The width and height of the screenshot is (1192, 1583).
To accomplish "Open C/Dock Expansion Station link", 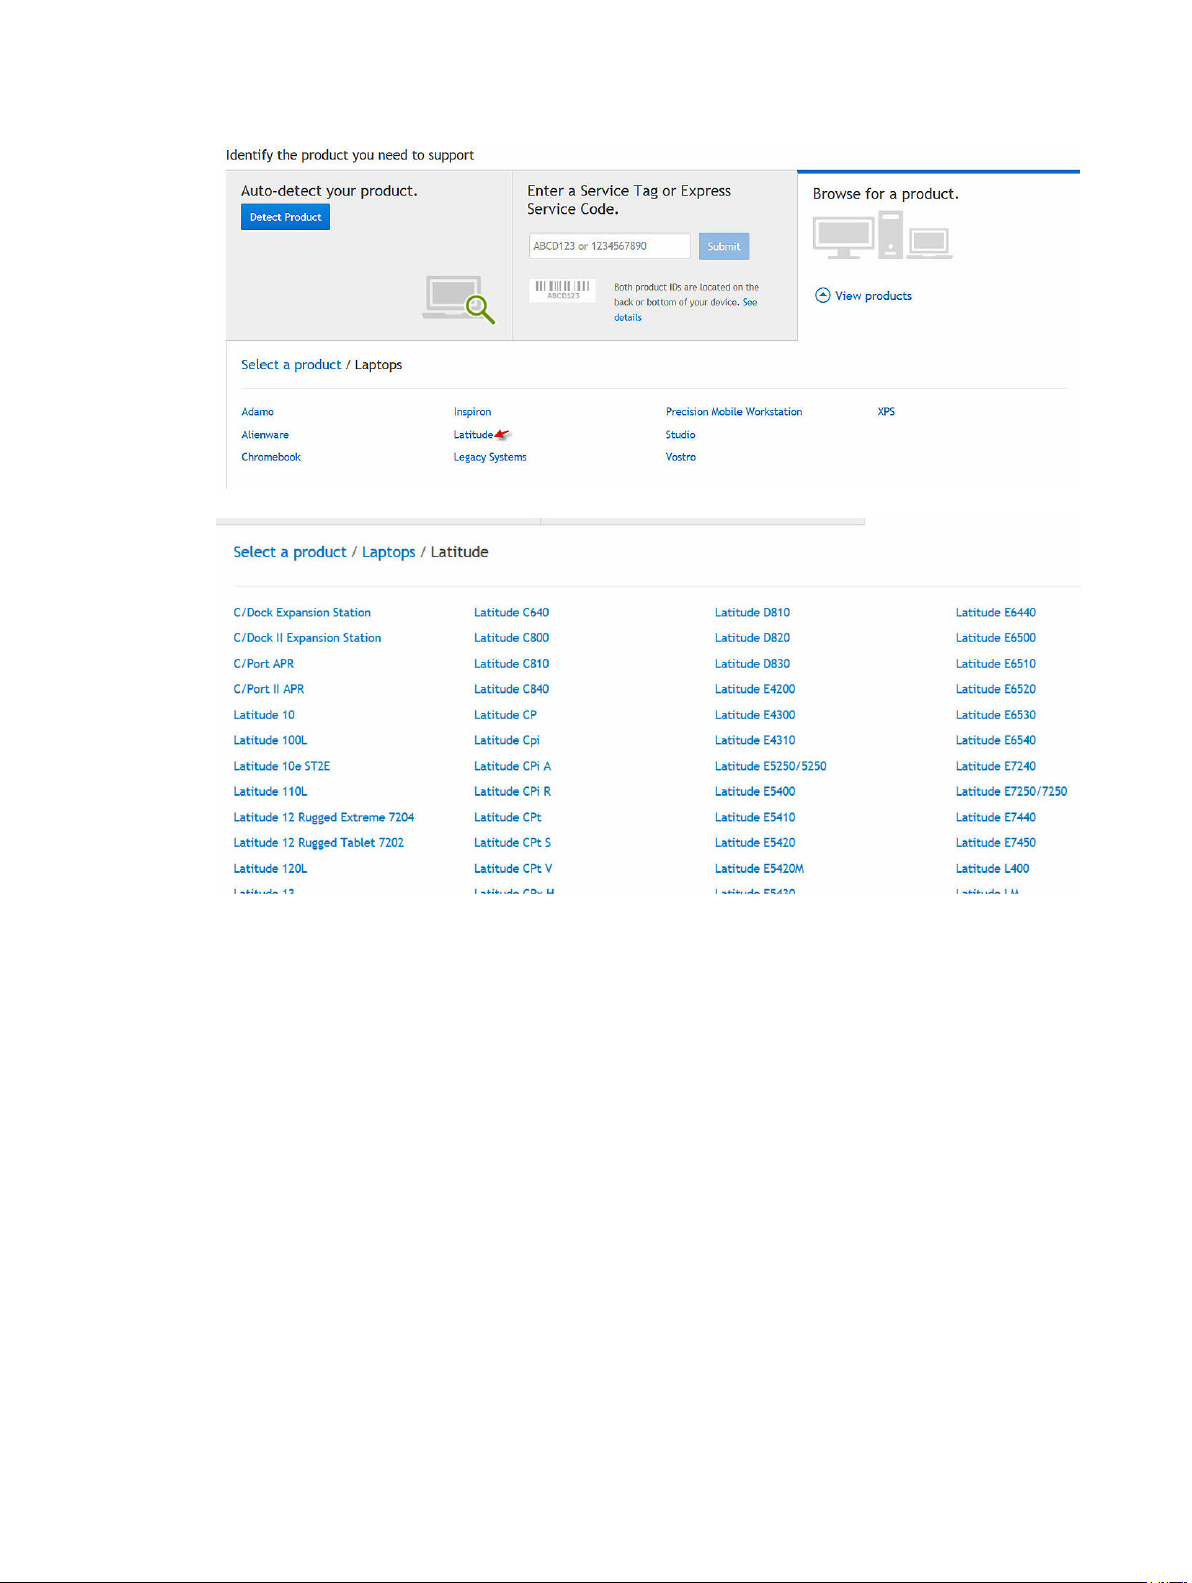I will click(x=302, y=613).
